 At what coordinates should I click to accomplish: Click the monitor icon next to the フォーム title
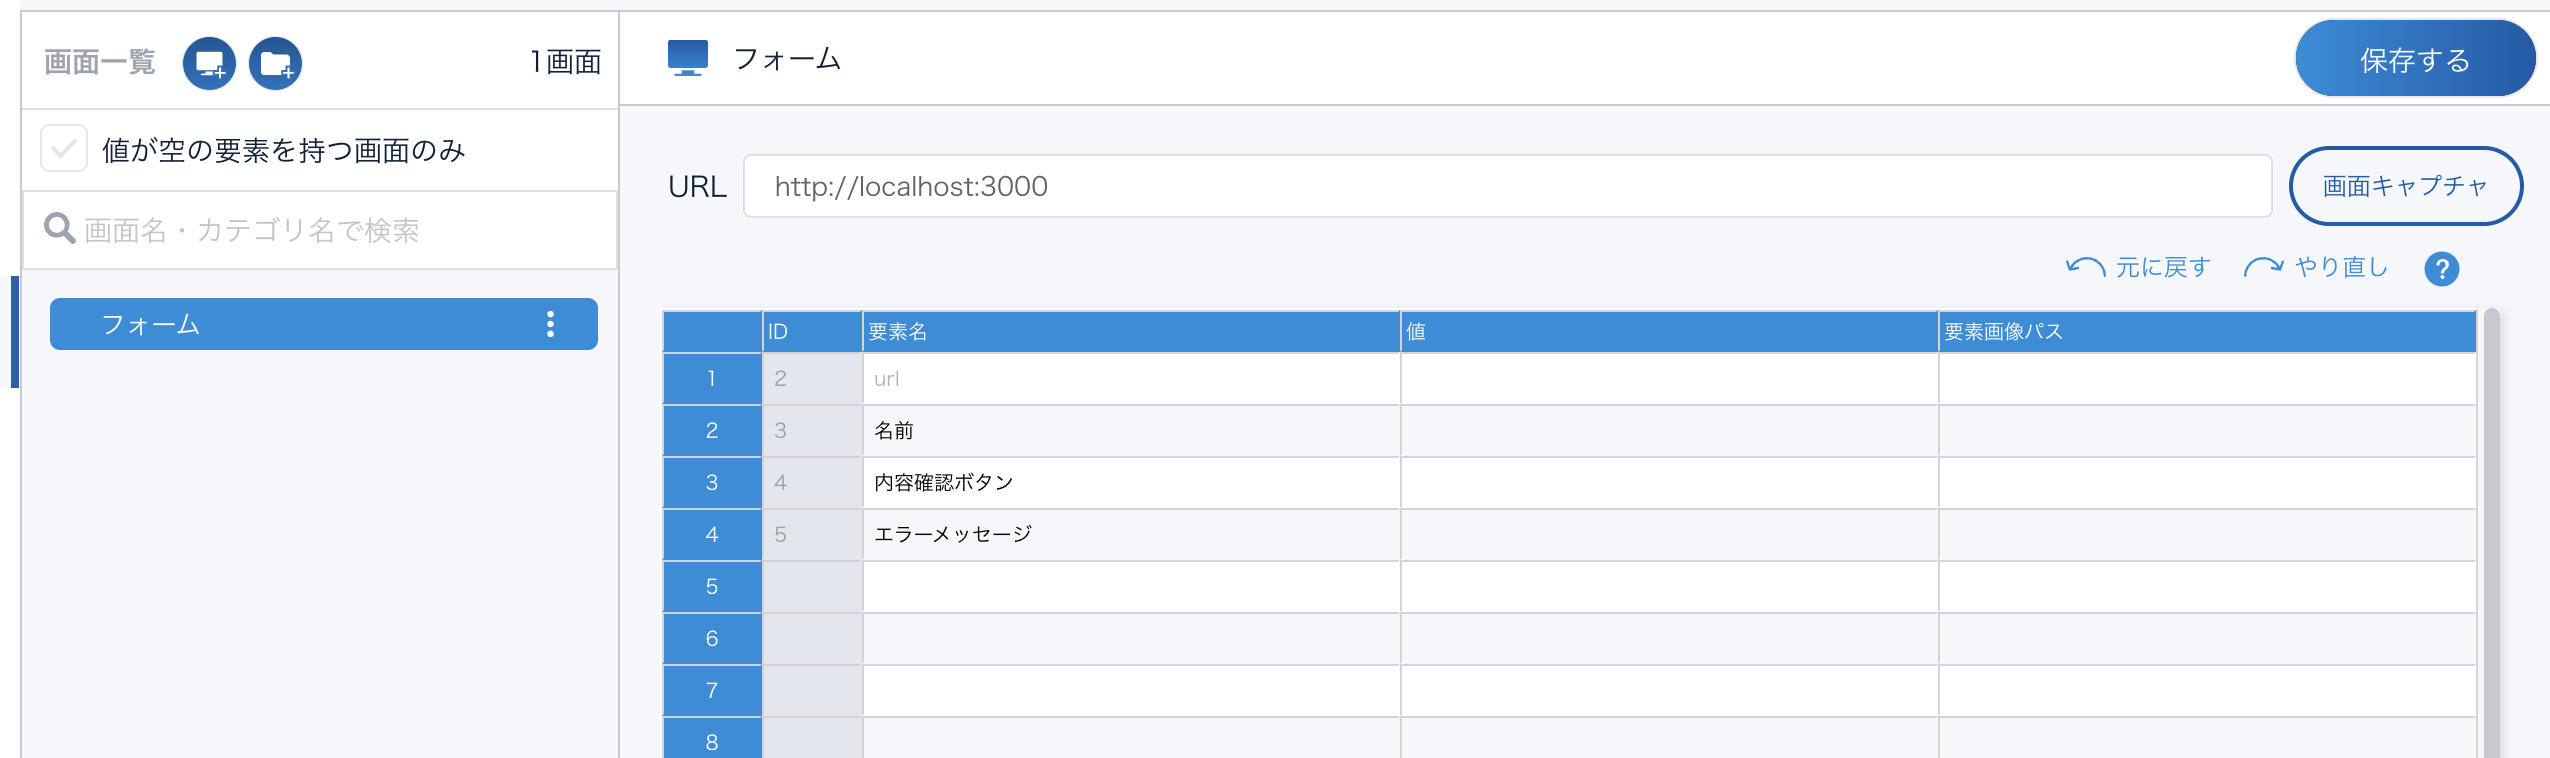pos(687,58)
